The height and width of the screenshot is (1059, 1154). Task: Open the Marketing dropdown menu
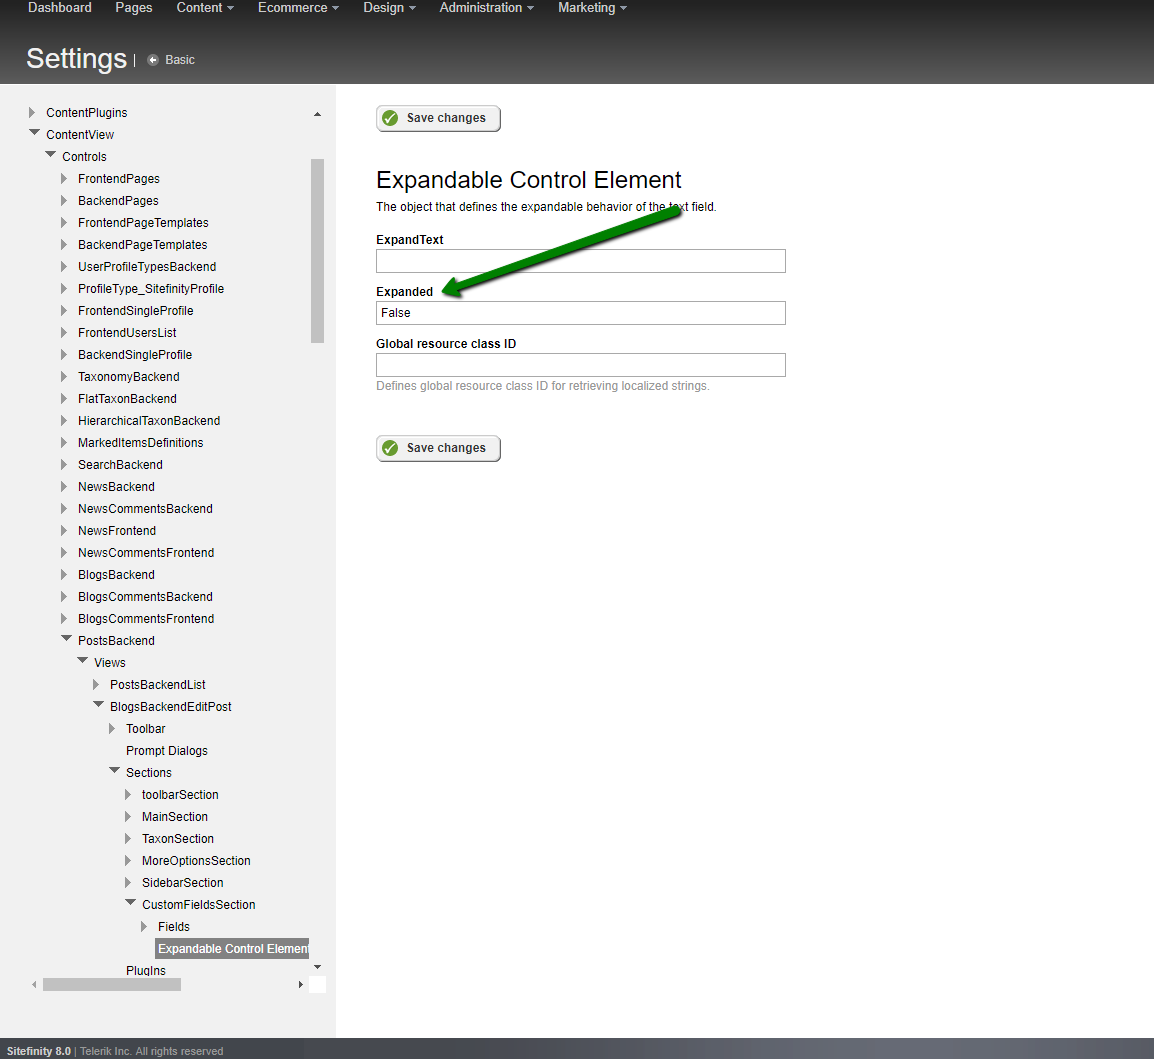[592, 8]
